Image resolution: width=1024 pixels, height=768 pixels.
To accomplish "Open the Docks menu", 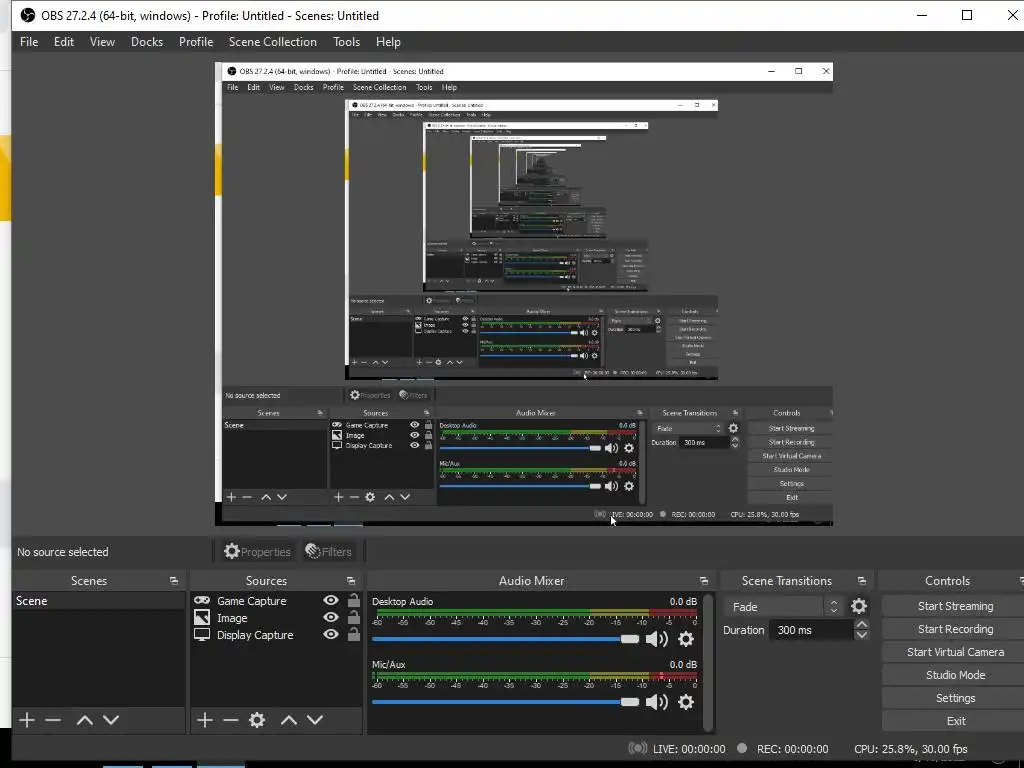I will tap(146, 42).
